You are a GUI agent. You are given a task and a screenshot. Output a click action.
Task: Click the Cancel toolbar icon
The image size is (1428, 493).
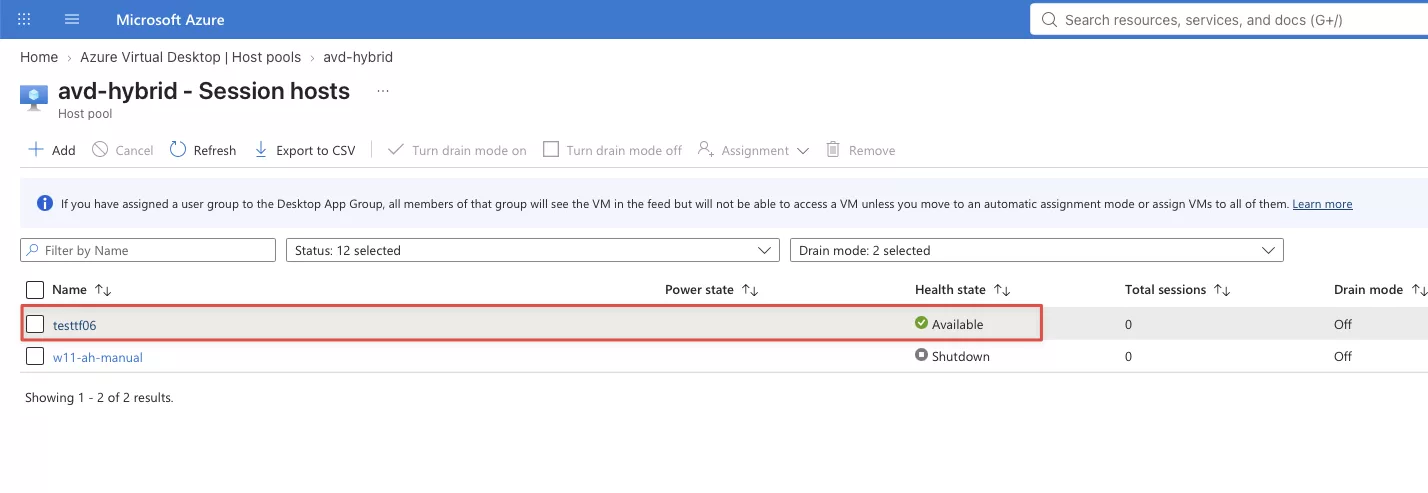click(x=100, y=150)
